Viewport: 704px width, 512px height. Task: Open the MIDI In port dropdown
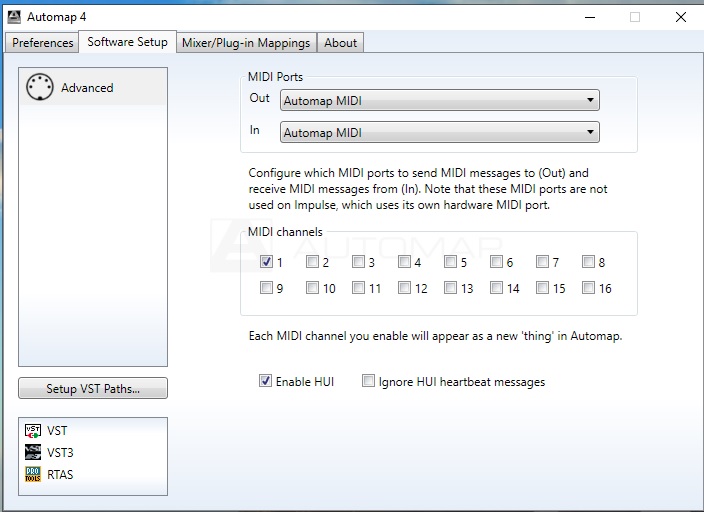[x=440, y=132]
